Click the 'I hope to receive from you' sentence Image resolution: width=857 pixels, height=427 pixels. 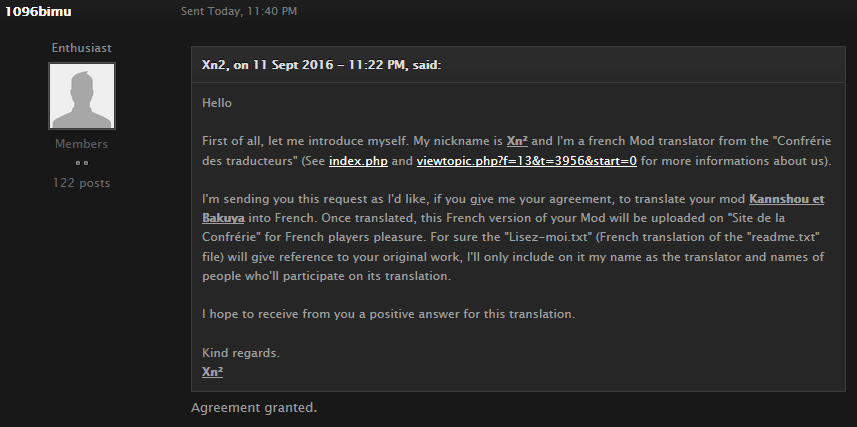389,314
